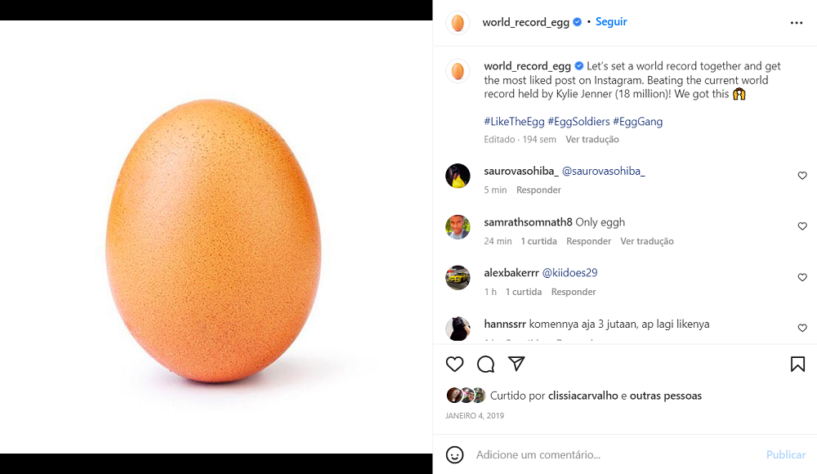Open the egg photo
The width and height of the screenshot is (817, 474).
215,237
